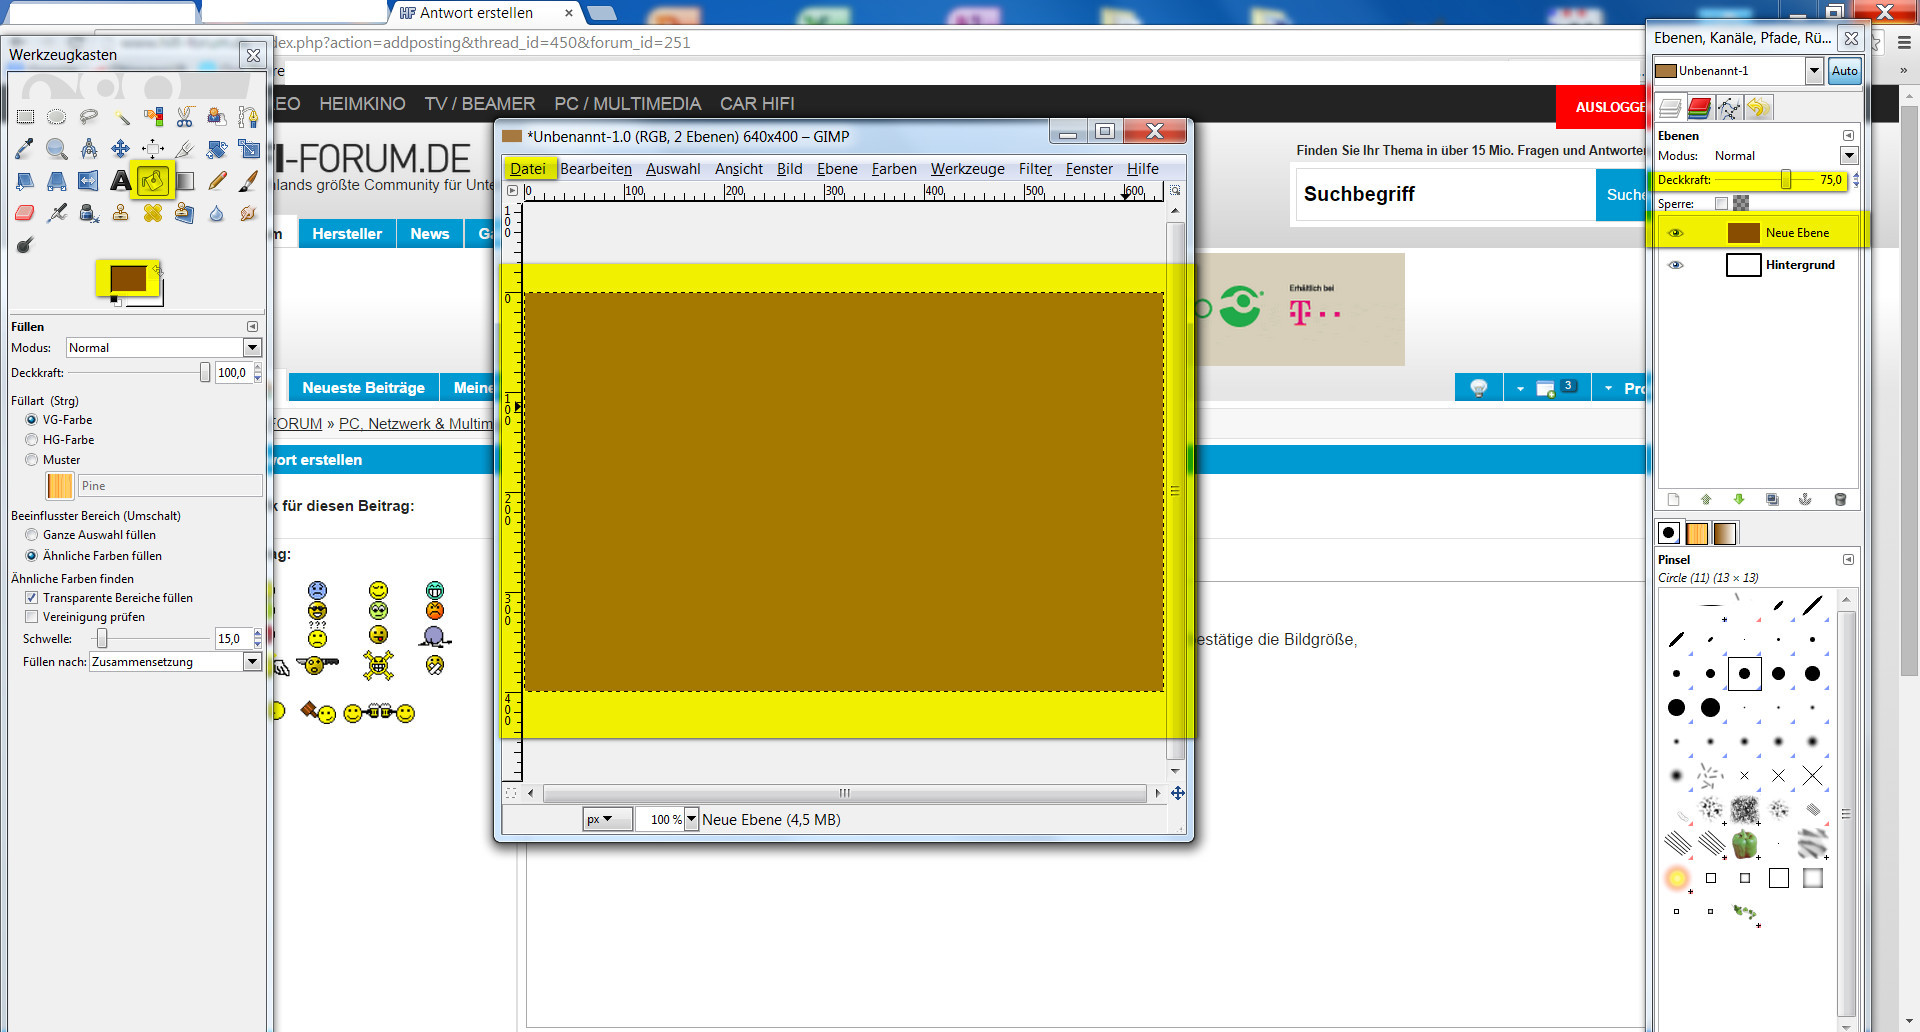This screenshot has height=1032, width=1920.
Task: Open the layer Modus Normal dropdown
Action: tap(1849, 156)
